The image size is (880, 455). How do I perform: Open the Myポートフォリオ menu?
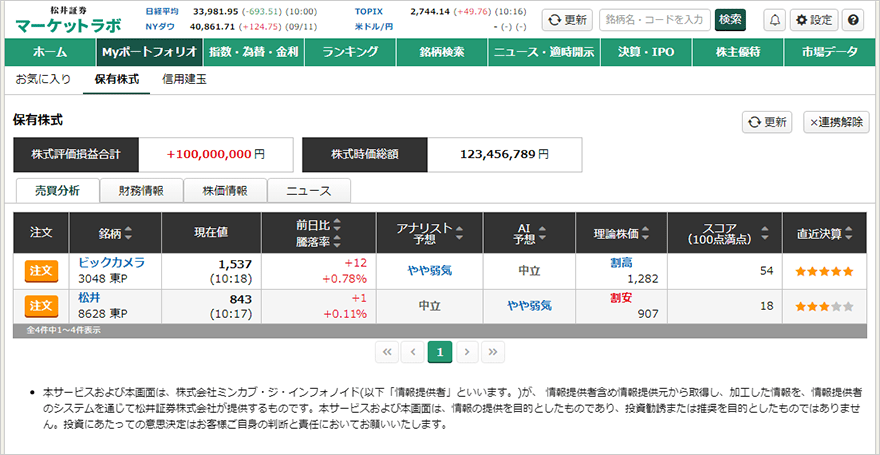[149, 52]
